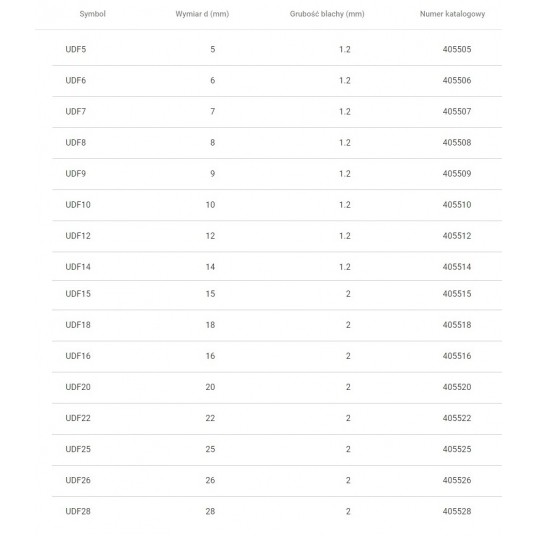Click the UDF15 symbol cell

[78, 294]
